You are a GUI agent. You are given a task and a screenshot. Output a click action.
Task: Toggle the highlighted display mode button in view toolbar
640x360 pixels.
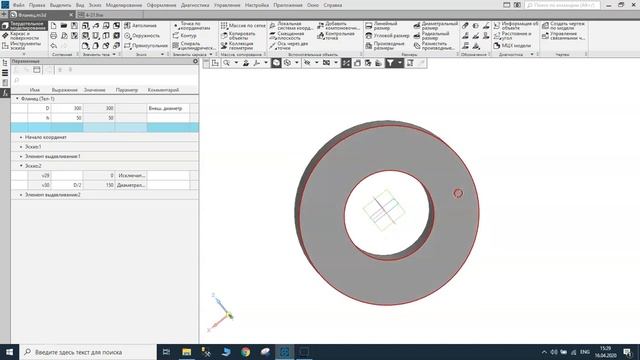[276, 62]
